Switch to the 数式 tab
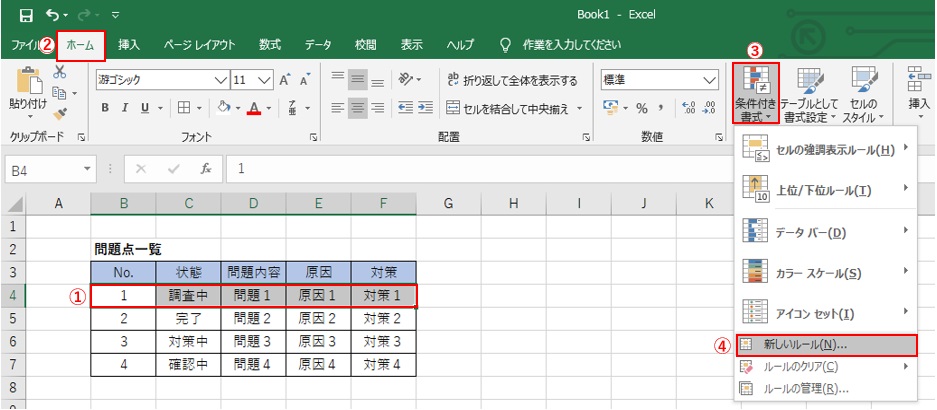The image size is (937, 410). (x=270, y=45)
